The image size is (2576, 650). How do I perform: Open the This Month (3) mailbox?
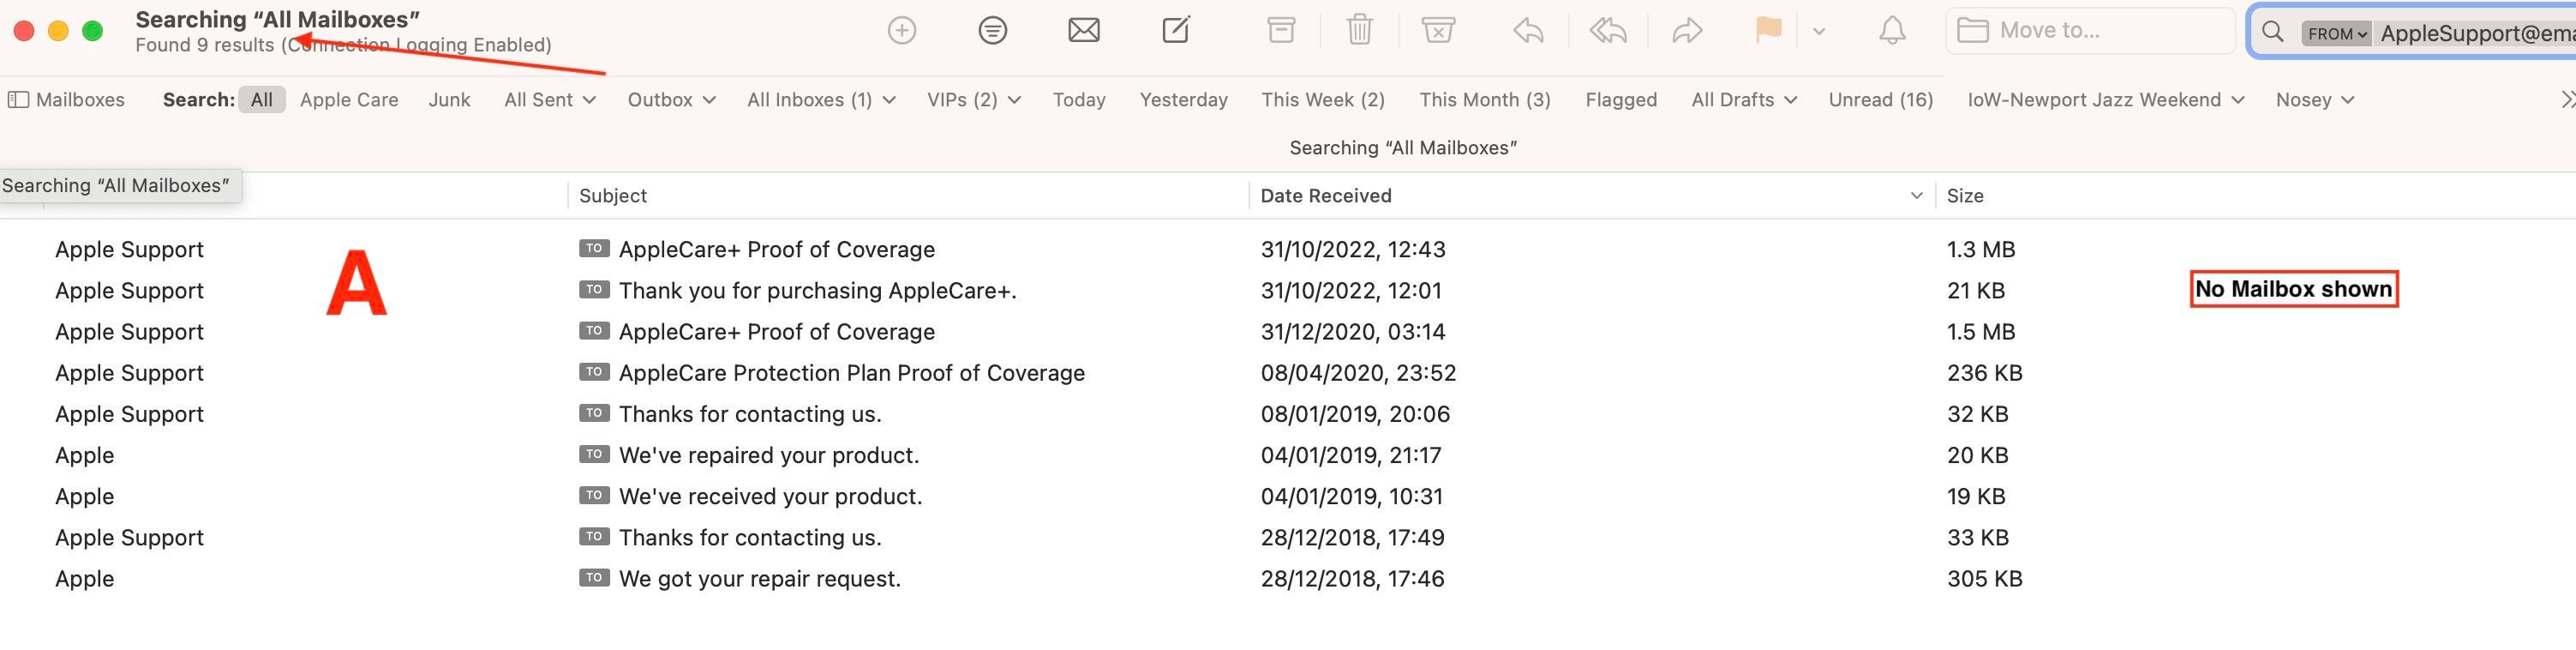pyautogui.click(x=1485, y=100)
